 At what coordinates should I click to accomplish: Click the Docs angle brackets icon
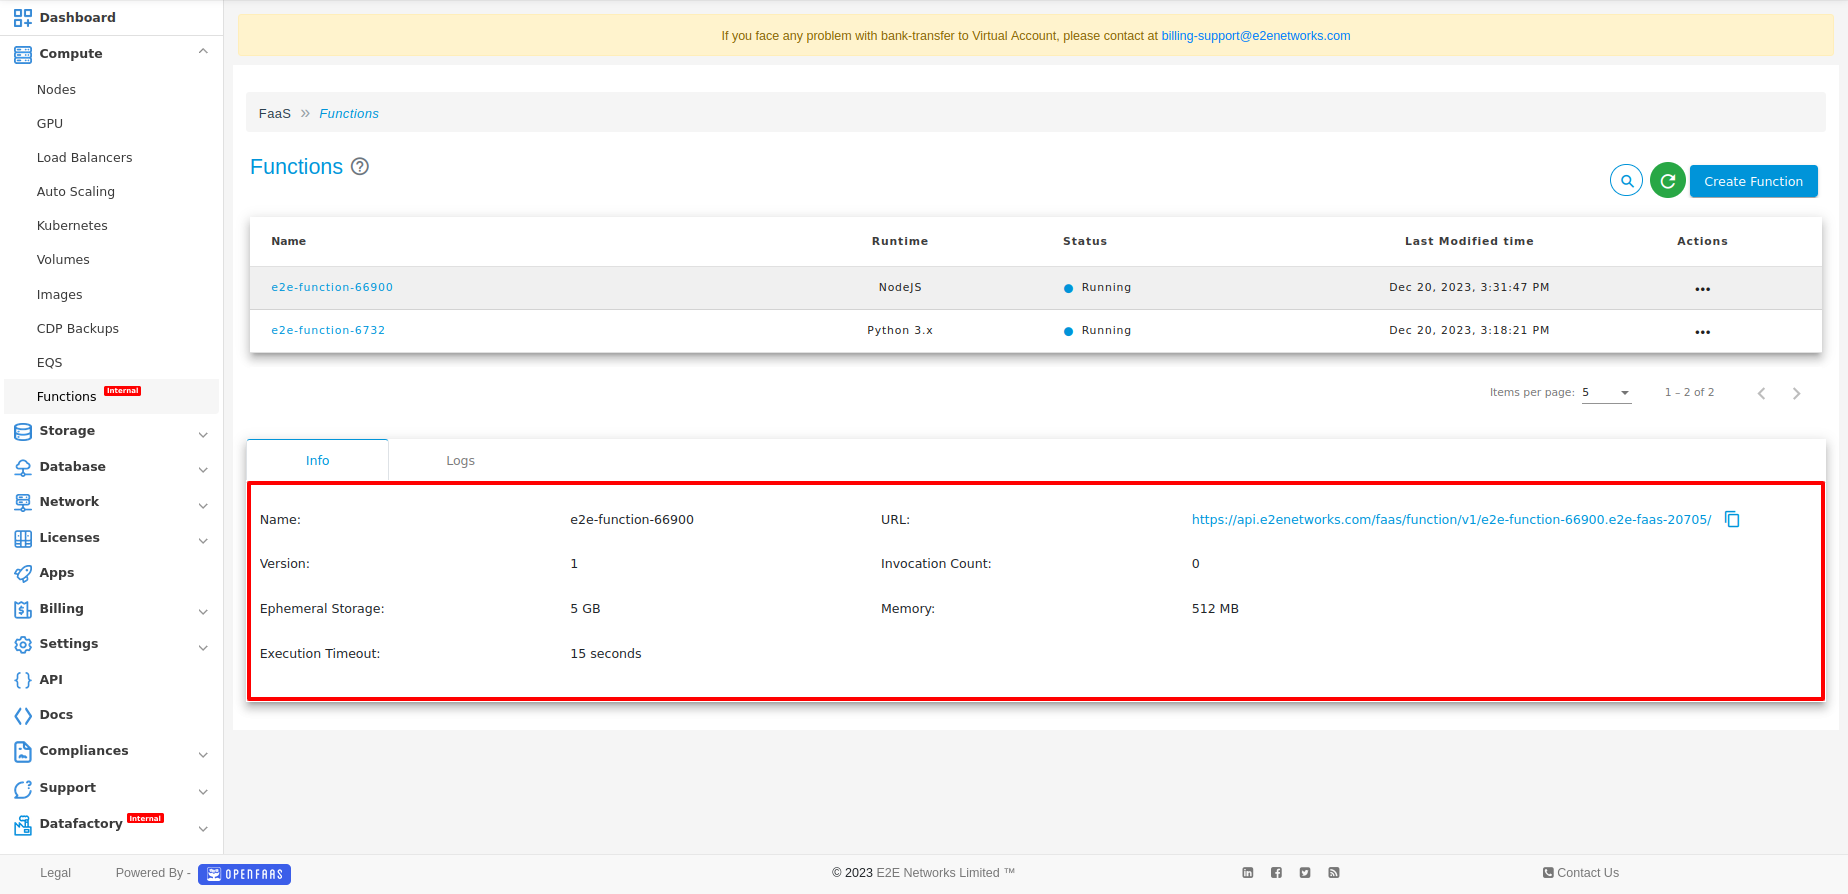[22, 715]
